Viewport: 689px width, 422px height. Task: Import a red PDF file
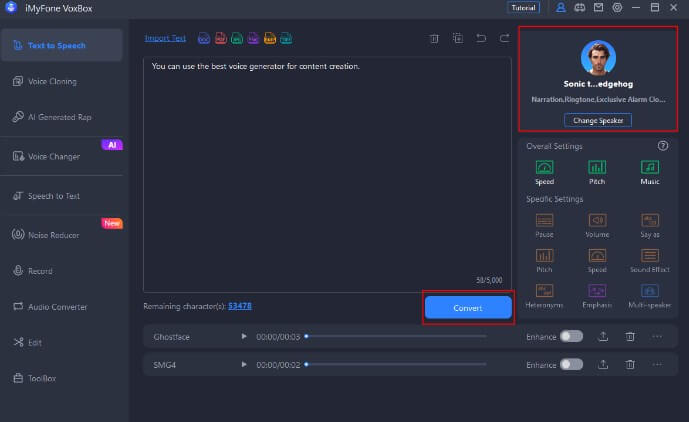point(221,39)
